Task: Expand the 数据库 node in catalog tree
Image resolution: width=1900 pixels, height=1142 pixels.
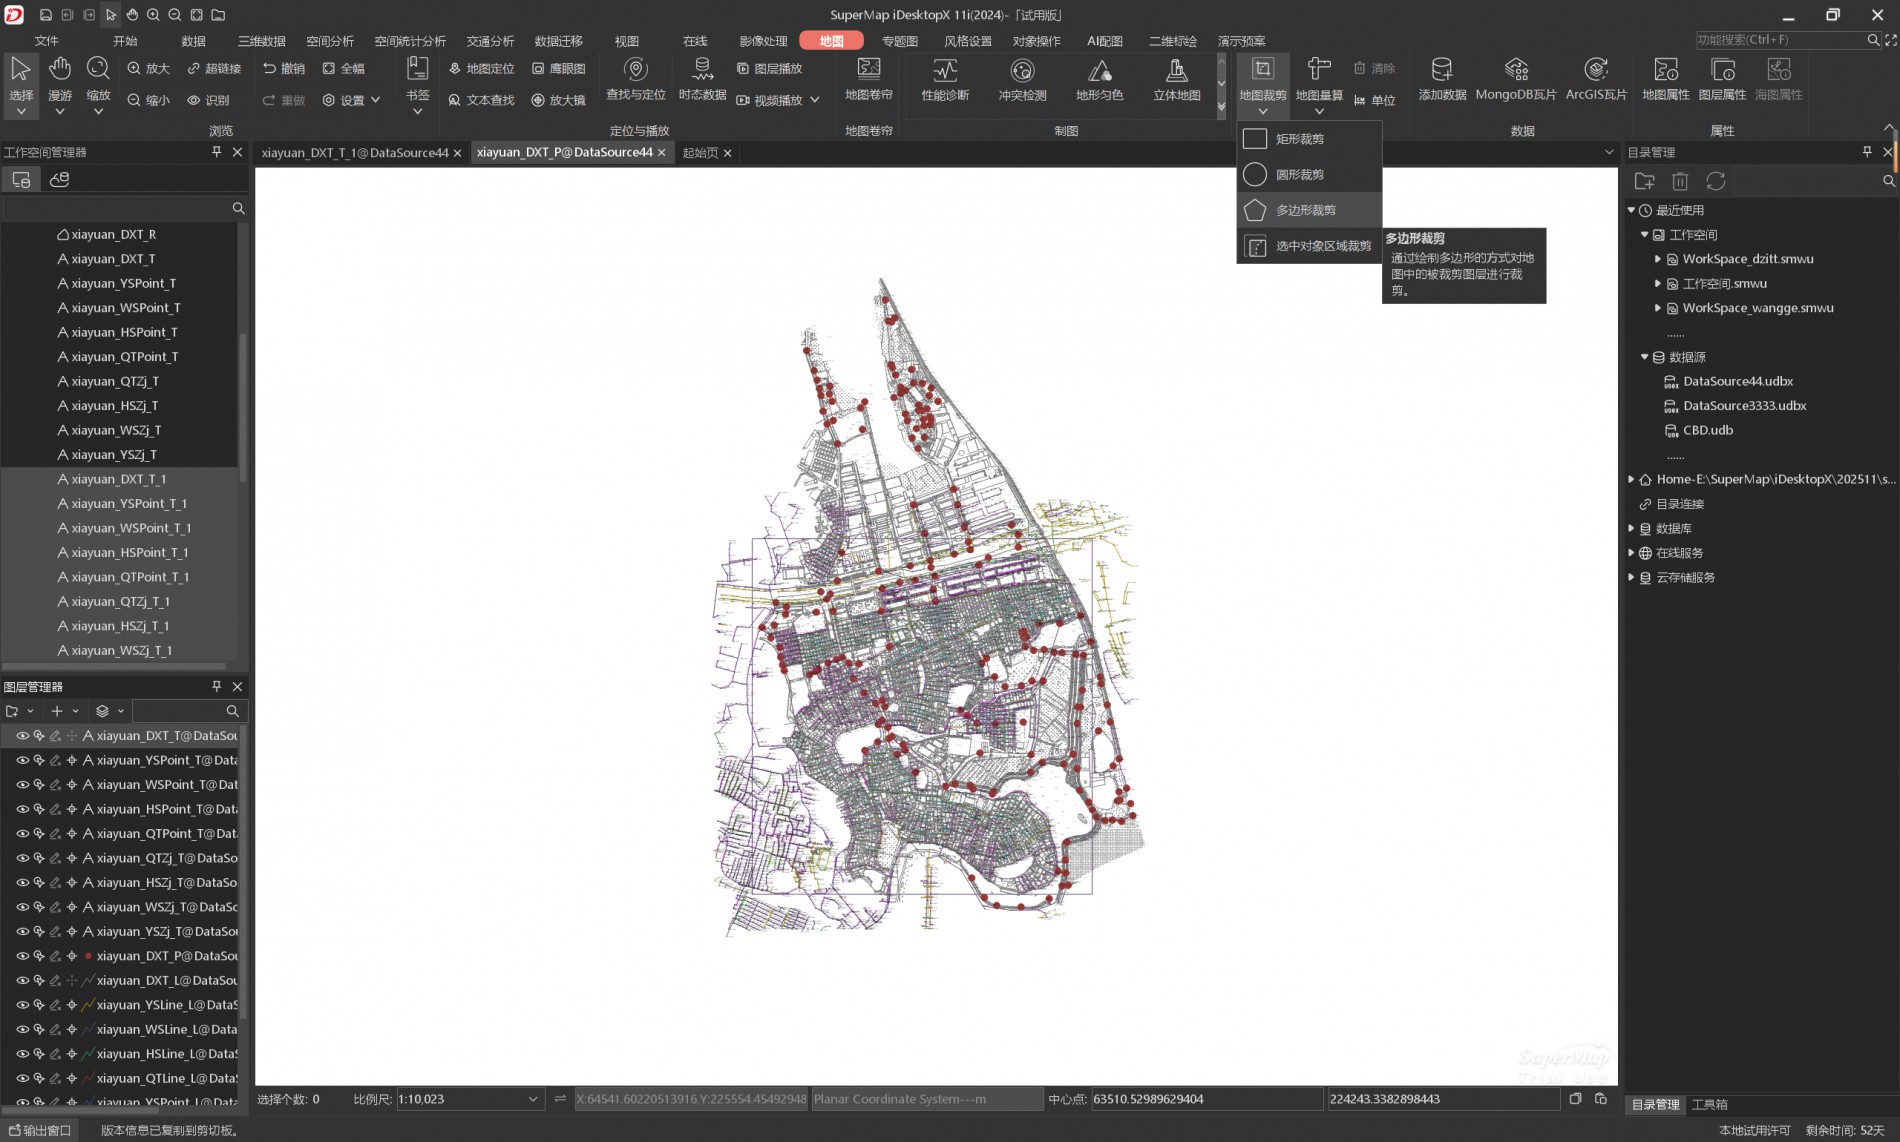Action: pos(1631,529)
